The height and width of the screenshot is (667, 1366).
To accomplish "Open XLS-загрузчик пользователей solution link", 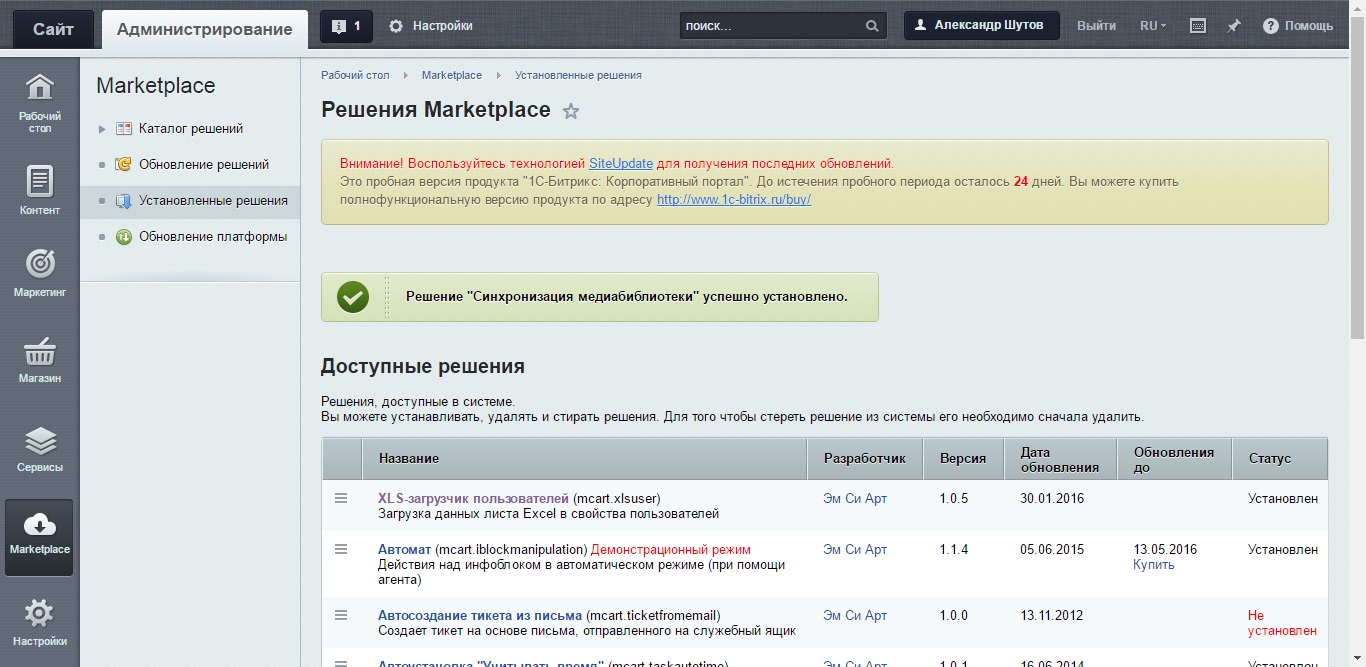I will 473,498.
